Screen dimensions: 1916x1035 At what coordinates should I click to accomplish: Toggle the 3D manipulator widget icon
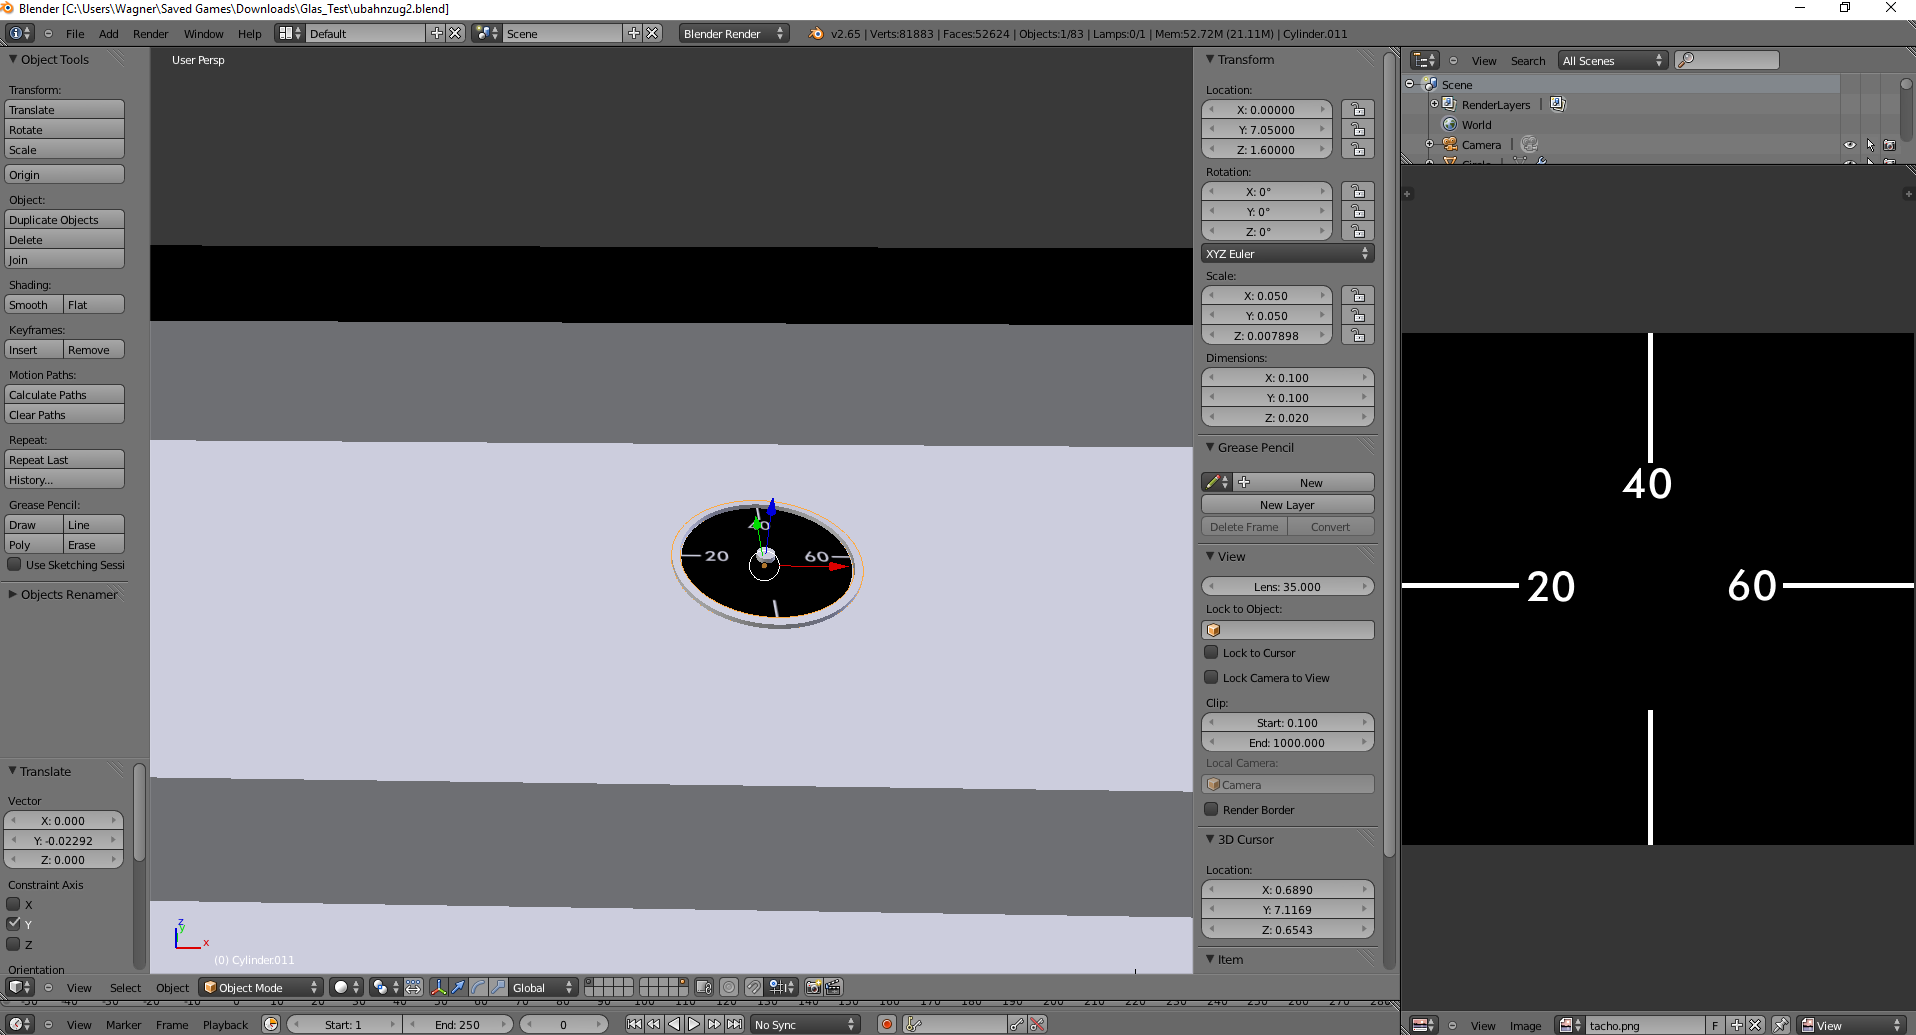click(439, 987)
